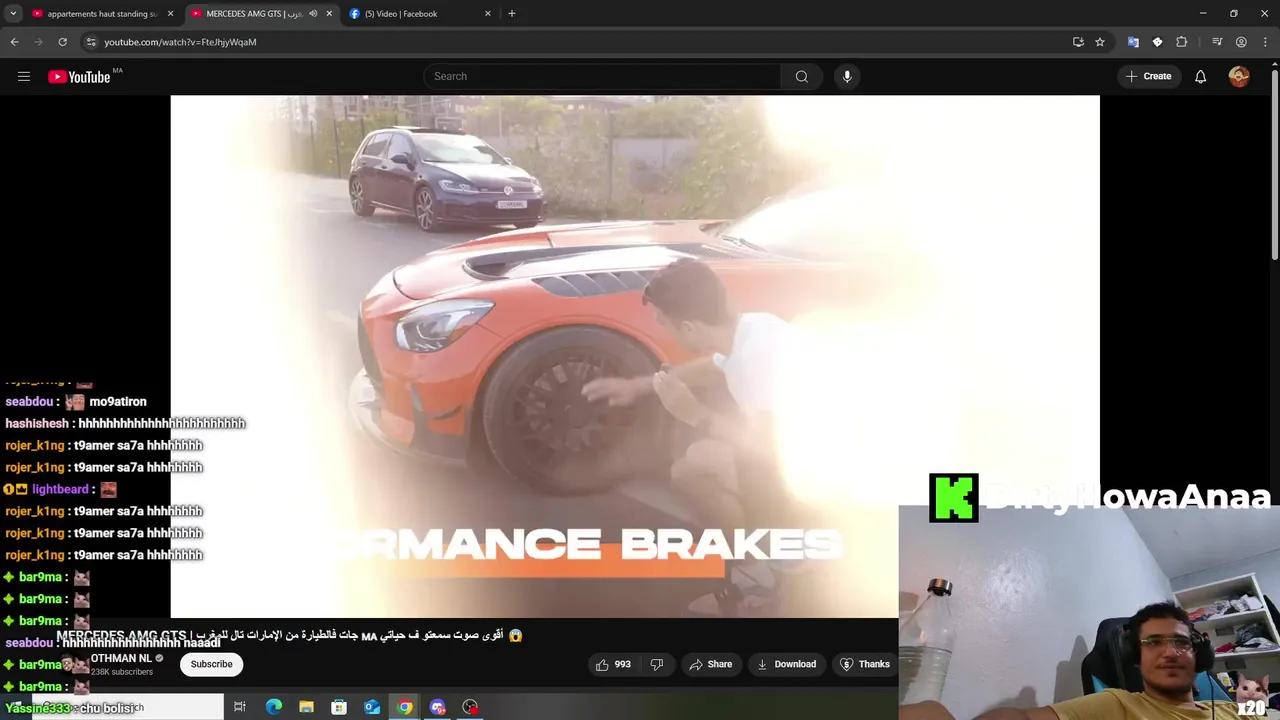
Task: Open the Discord taskbar icon
Action: [438, 707]
